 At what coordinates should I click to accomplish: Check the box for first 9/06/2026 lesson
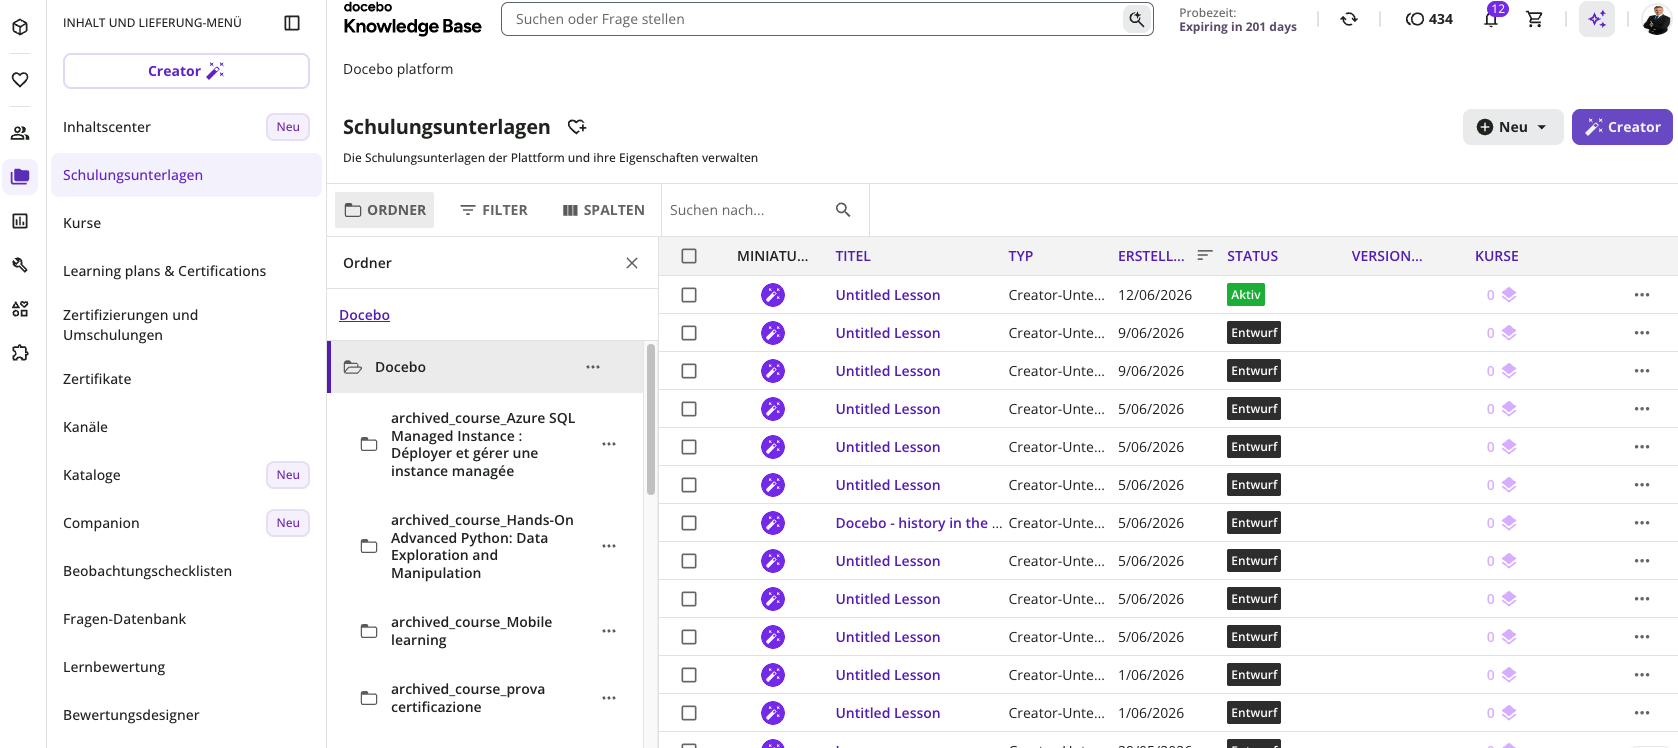(689, 333)
